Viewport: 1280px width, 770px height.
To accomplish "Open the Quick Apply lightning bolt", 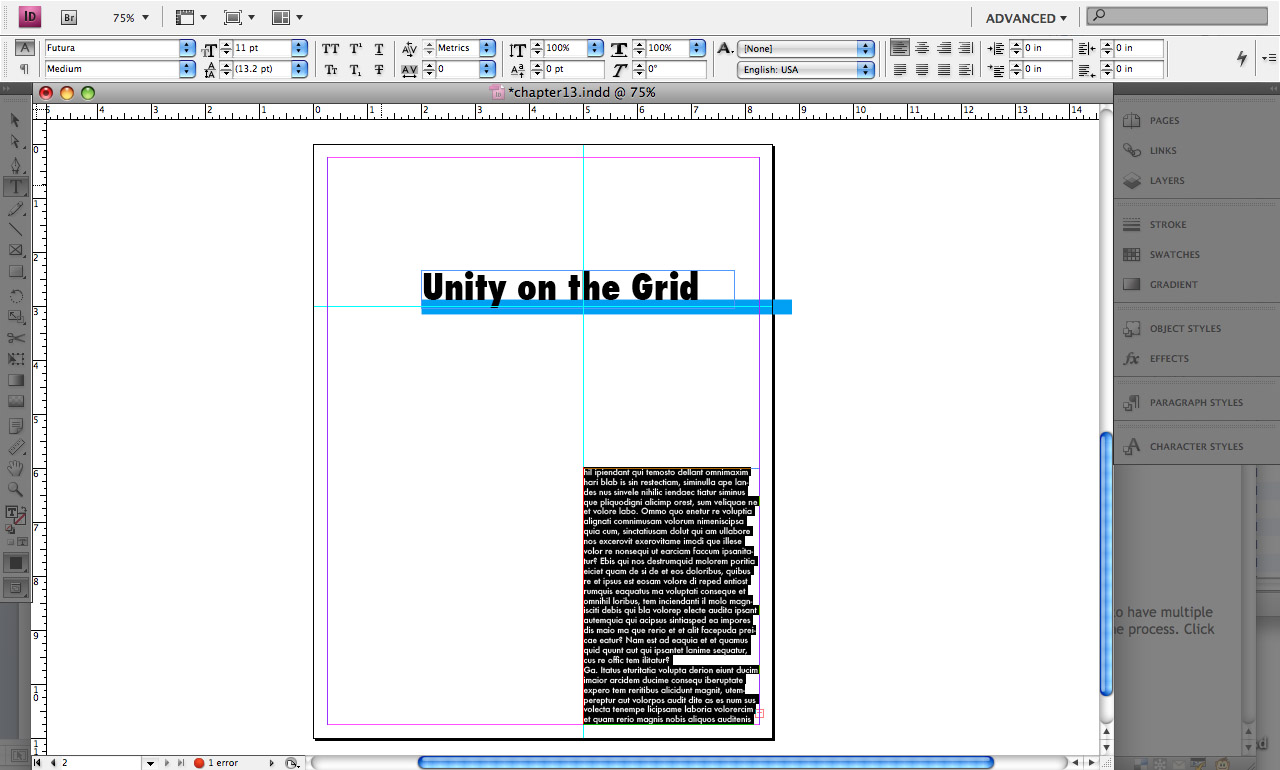I will (x=1242, y=58).
